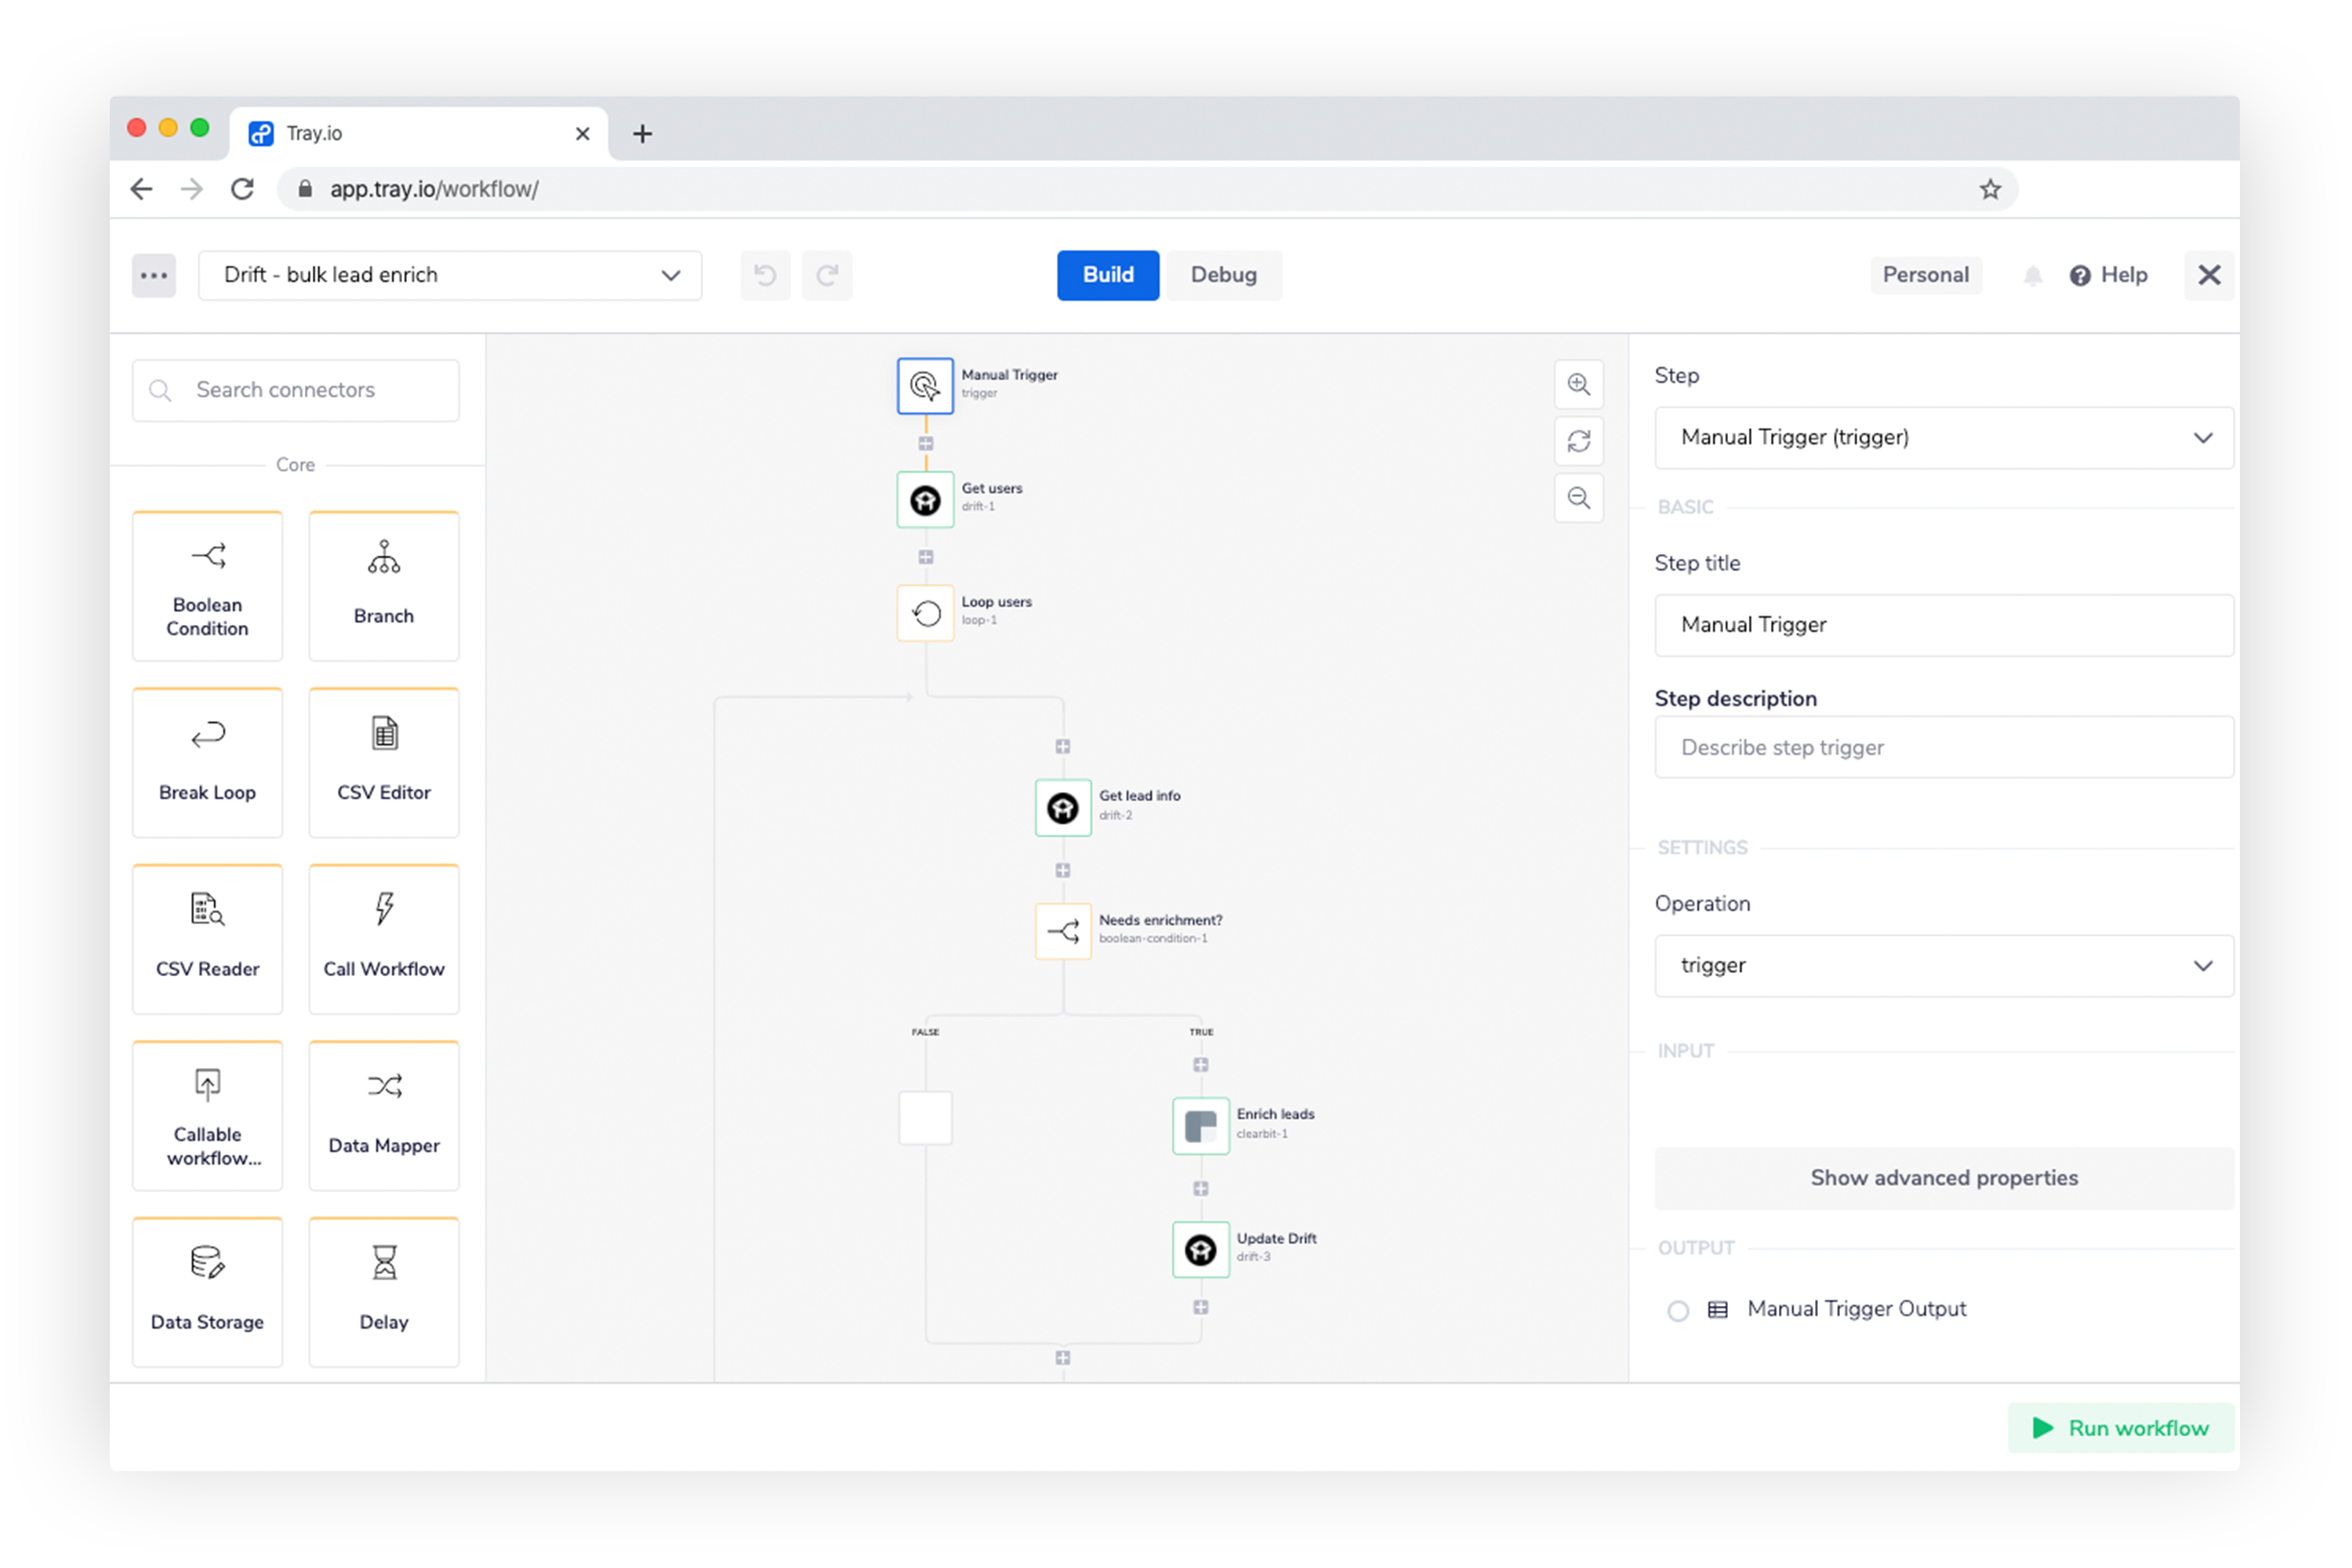Select the Loop users step icon
Image resolution: width=2352 pixels, height=1568 pixels.
[x=925, y=613]
